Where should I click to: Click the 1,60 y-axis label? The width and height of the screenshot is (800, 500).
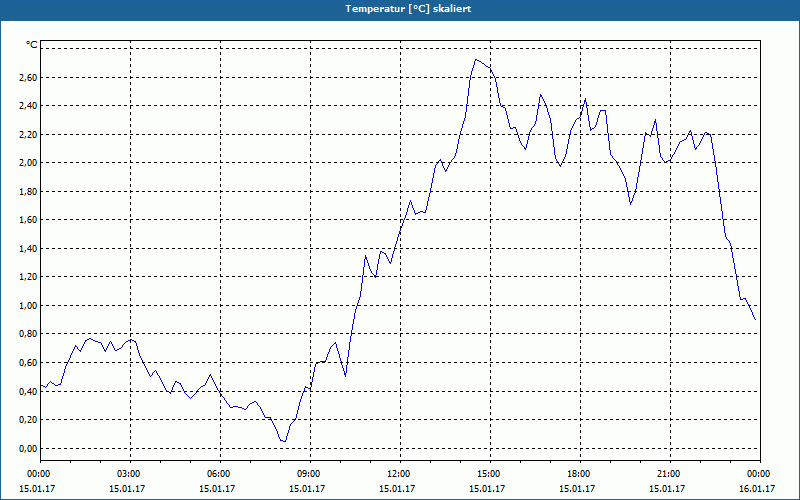click(29, 220)
